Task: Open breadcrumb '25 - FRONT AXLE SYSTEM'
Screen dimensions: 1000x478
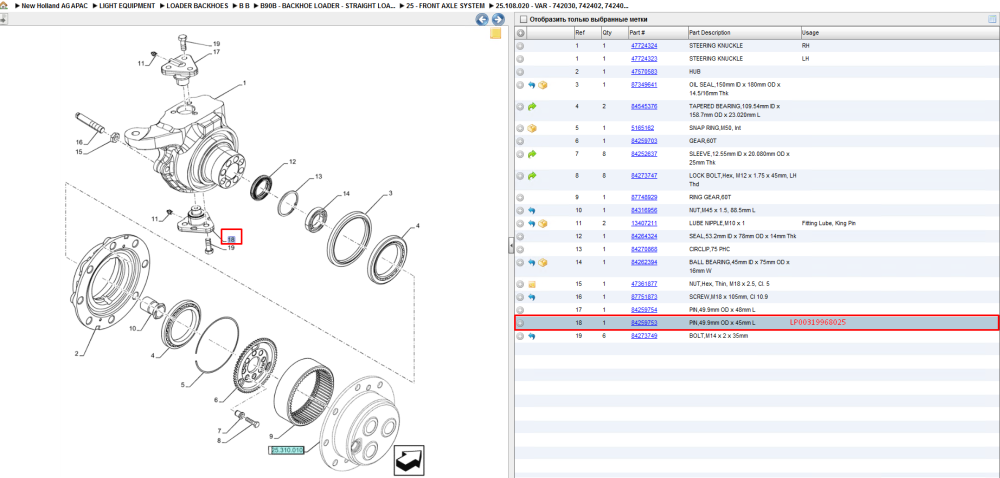Action: [x=445, y=5]
